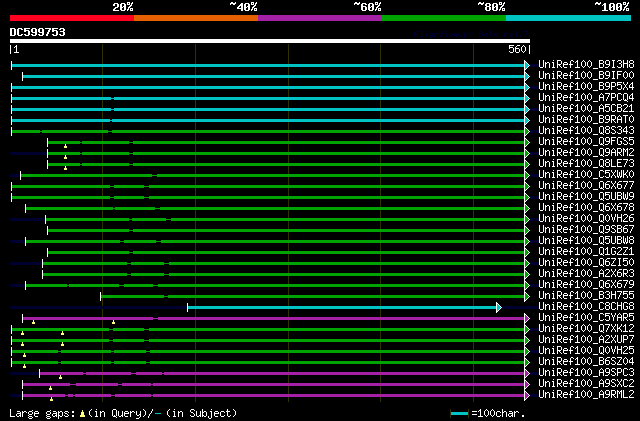
Task: Click the green arrowhead of UniRef100_Q8S343 alignment
Action: tap(527, 131)
